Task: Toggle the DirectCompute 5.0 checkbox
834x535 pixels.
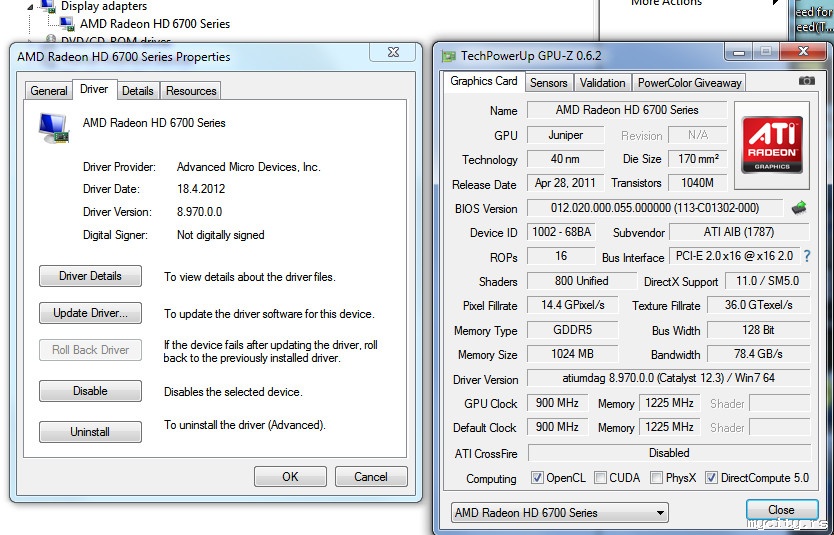Action: coord(711,478)
